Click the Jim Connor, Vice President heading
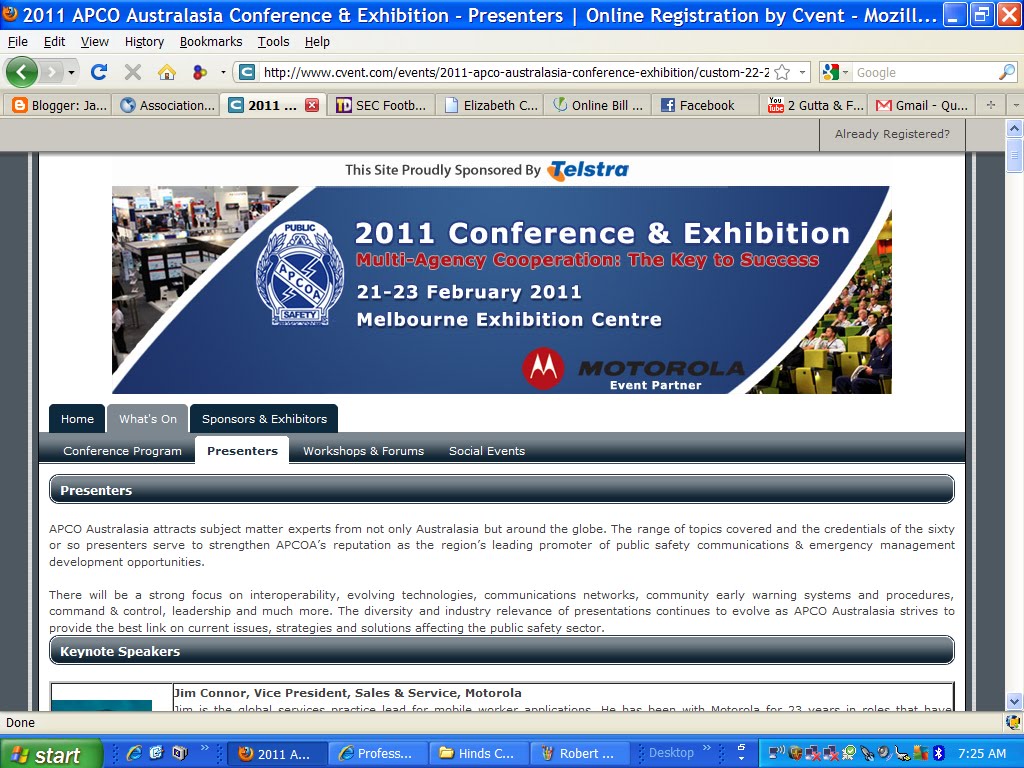 [x=347, y=693]
